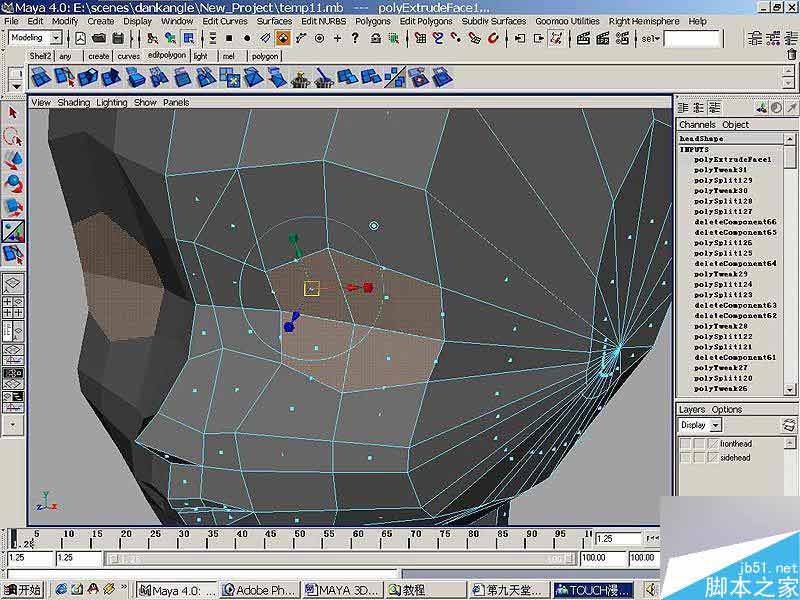Click the sel quick selection input field
The width and height of the screenshot is (800, 600).
coord(692,38)
